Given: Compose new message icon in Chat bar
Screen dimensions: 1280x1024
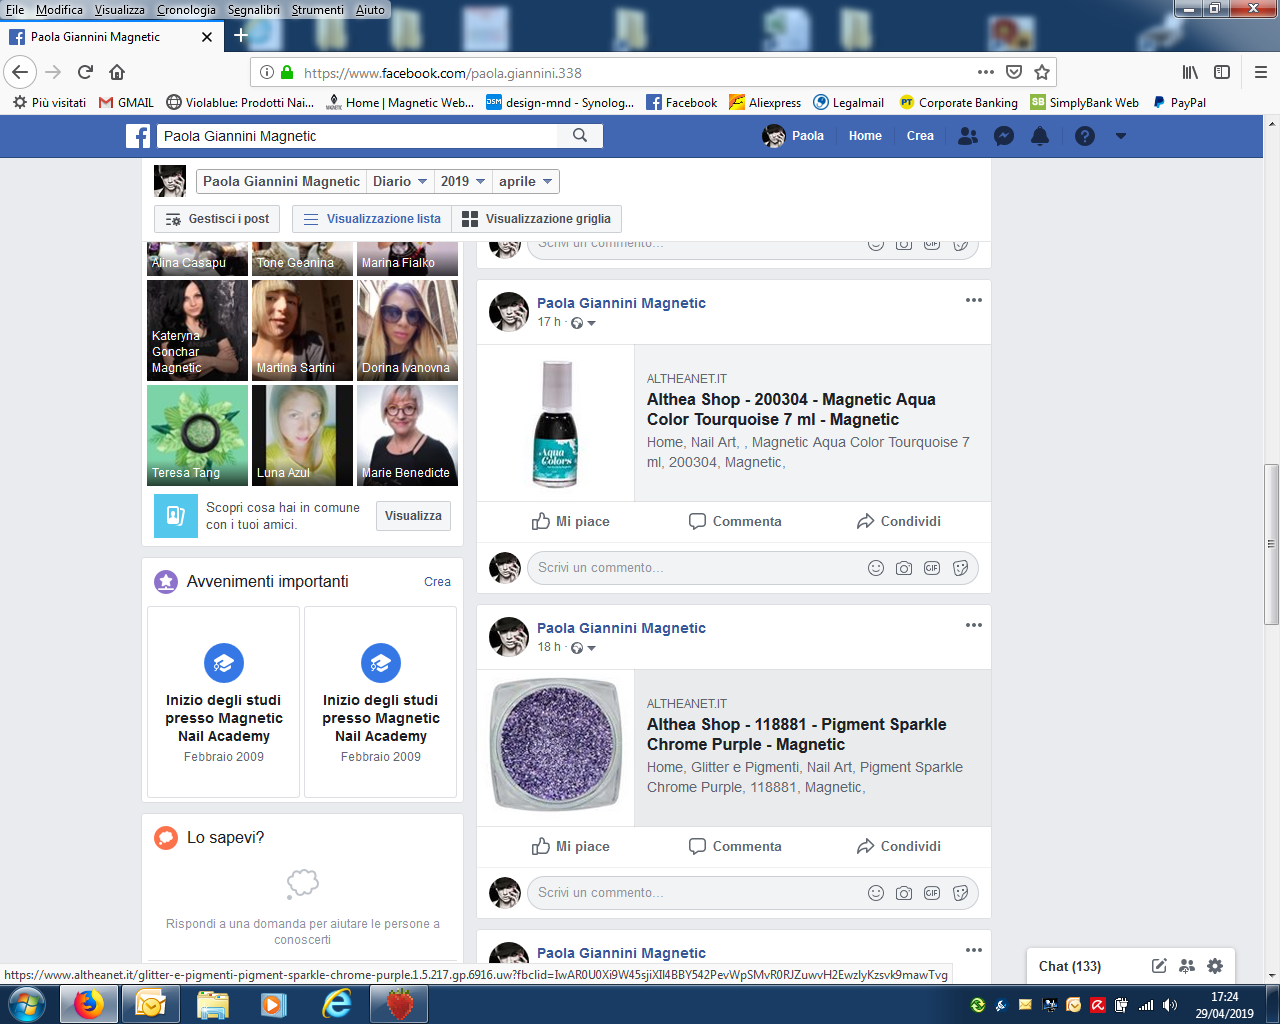Looking at the screenshot, I should click(1159, 966).
